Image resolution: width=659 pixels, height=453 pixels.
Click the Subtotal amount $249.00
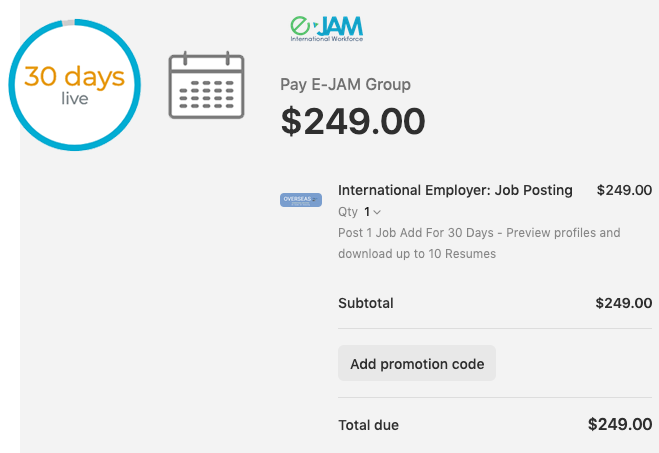(624, 303)
